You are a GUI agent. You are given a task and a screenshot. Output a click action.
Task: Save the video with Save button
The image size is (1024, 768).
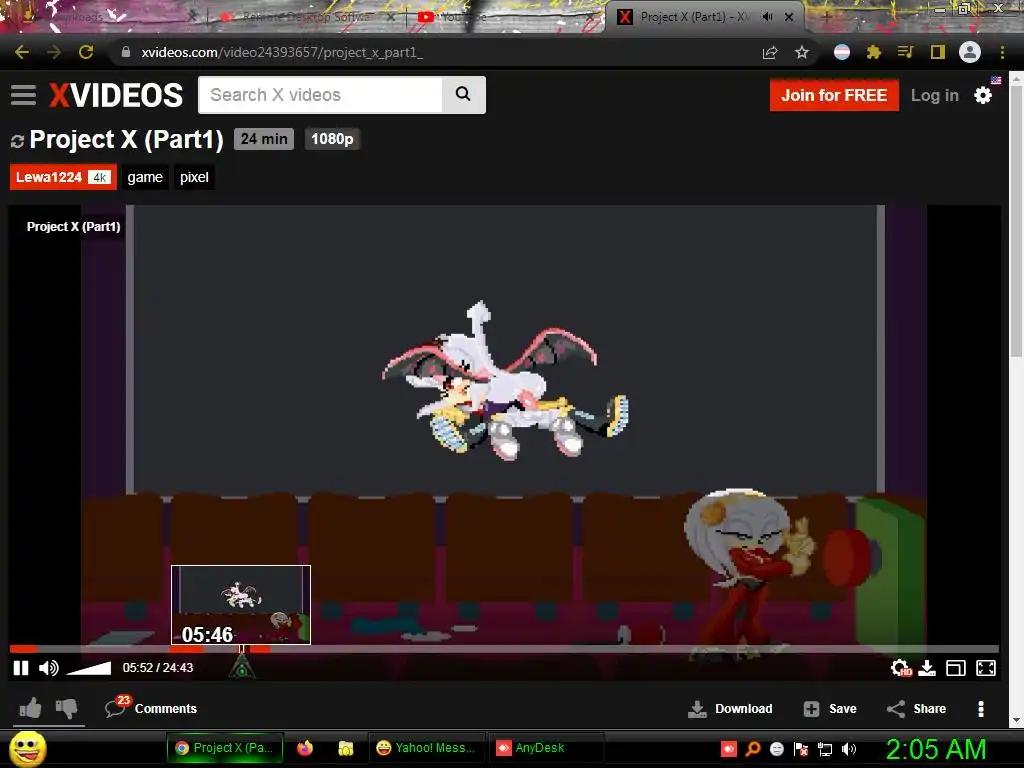click(829, 709)
